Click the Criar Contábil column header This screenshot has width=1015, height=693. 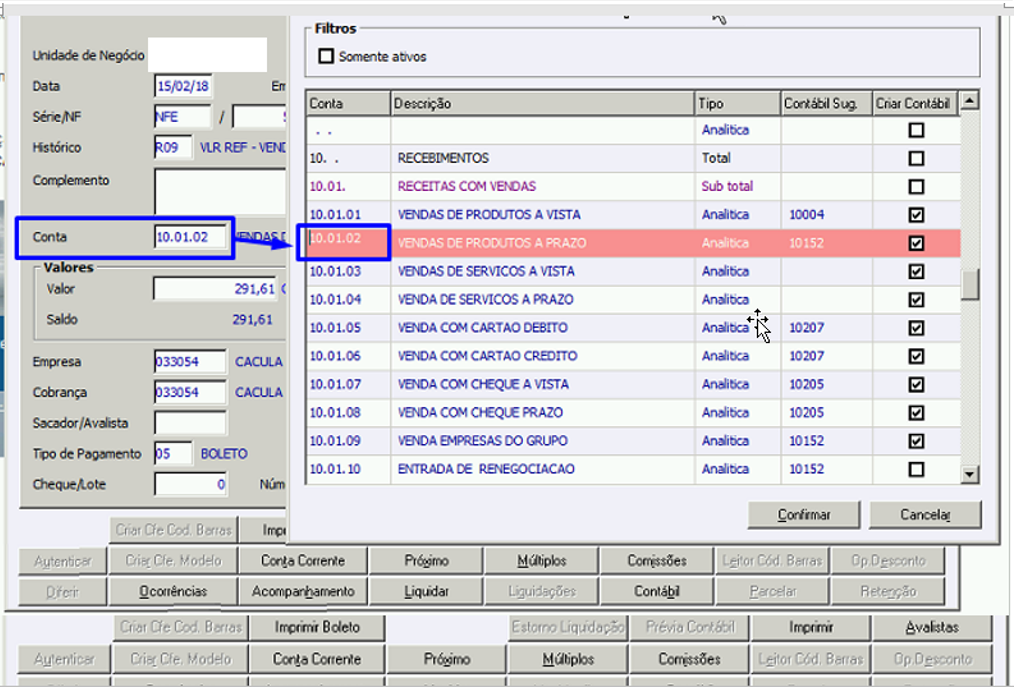915,104
